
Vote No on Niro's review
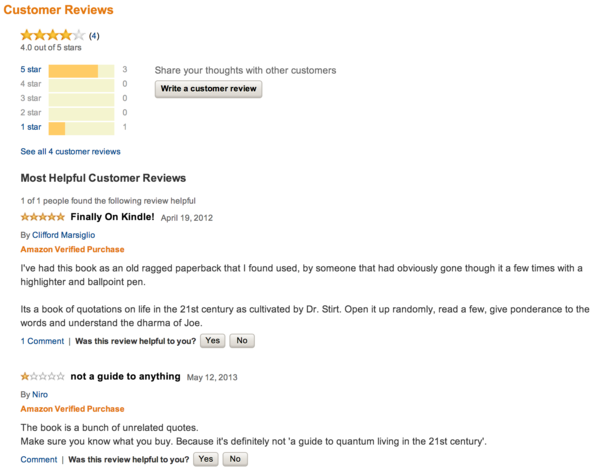[x=235, y=459]
